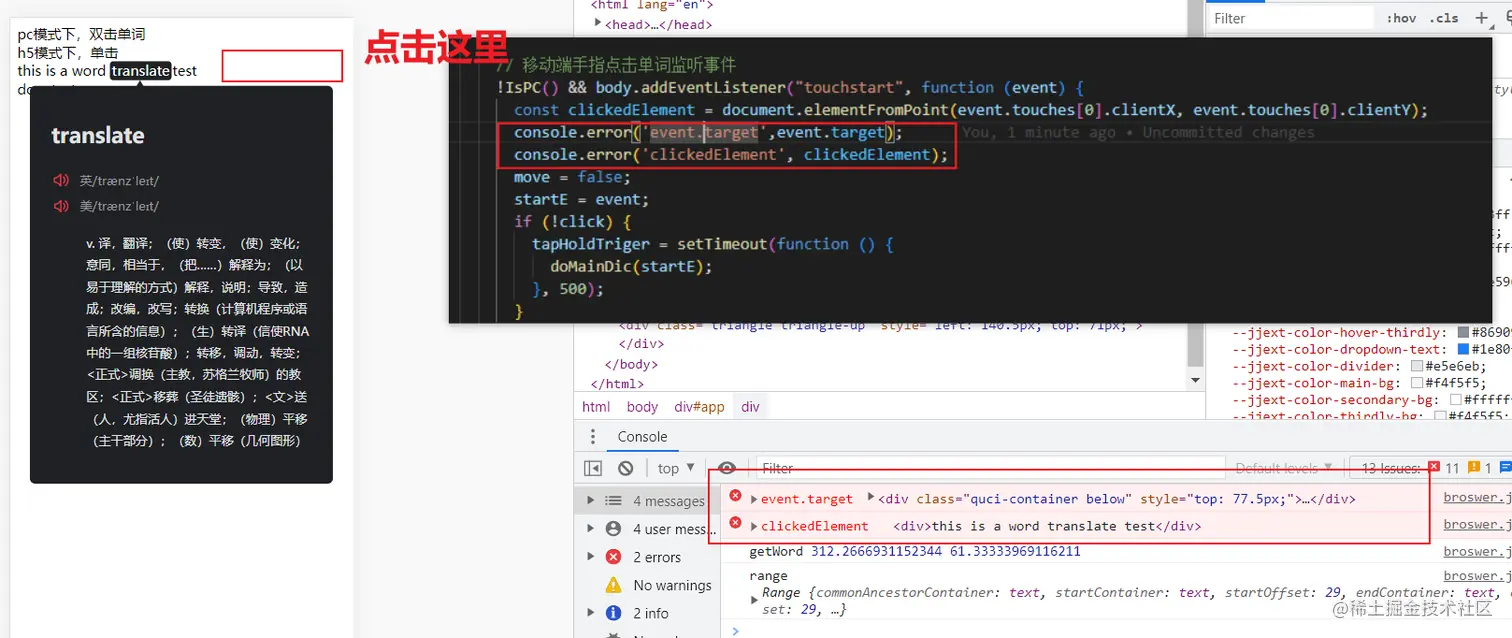Open color swatch for --jjext-color-hover-thirdly
This screenshot has width=1512, height=638.
[x=1463, y=332]
